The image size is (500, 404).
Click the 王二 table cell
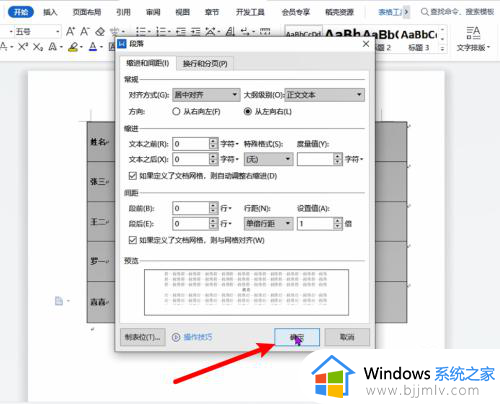[101, 222]
